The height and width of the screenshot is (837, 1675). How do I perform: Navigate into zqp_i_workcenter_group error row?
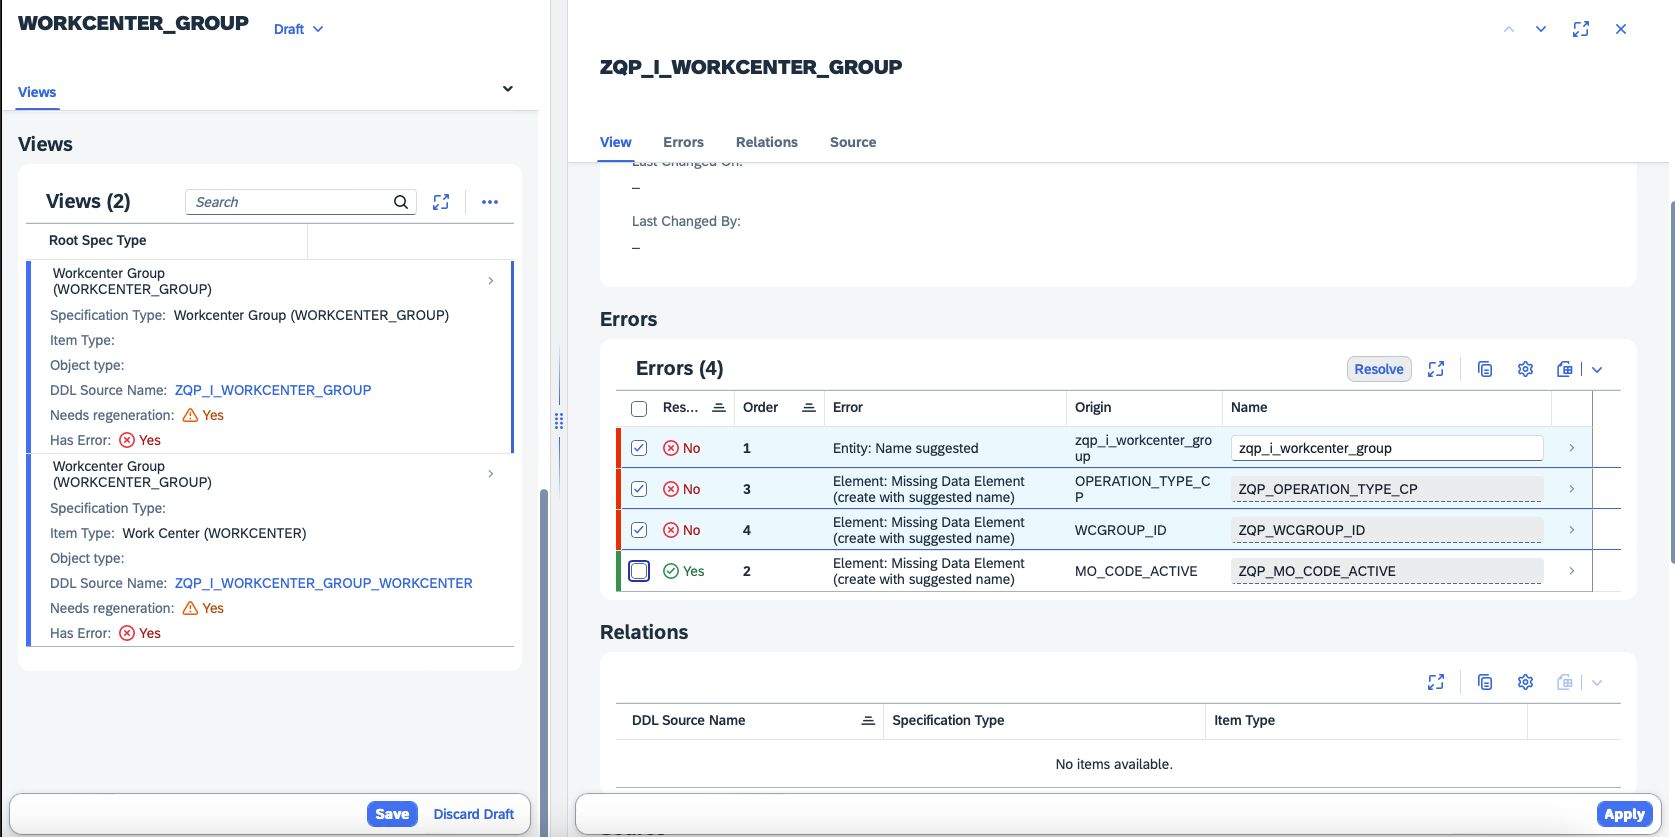click(1571, 448)
